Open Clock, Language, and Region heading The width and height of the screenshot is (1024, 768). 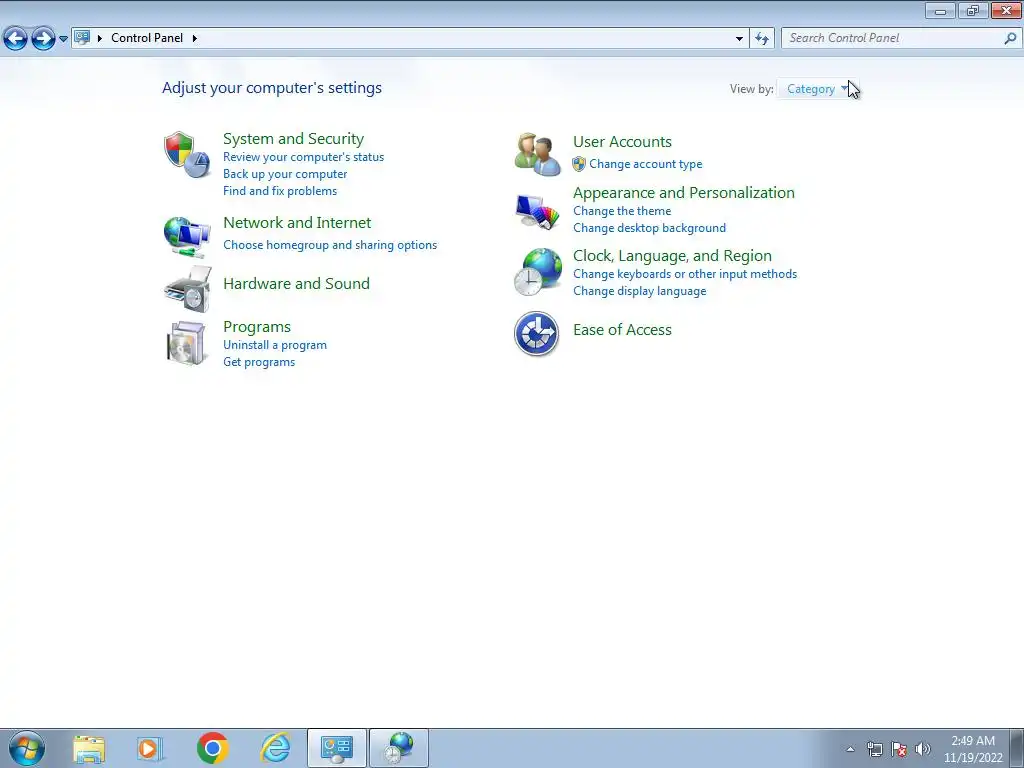click(x=672, y=255)
